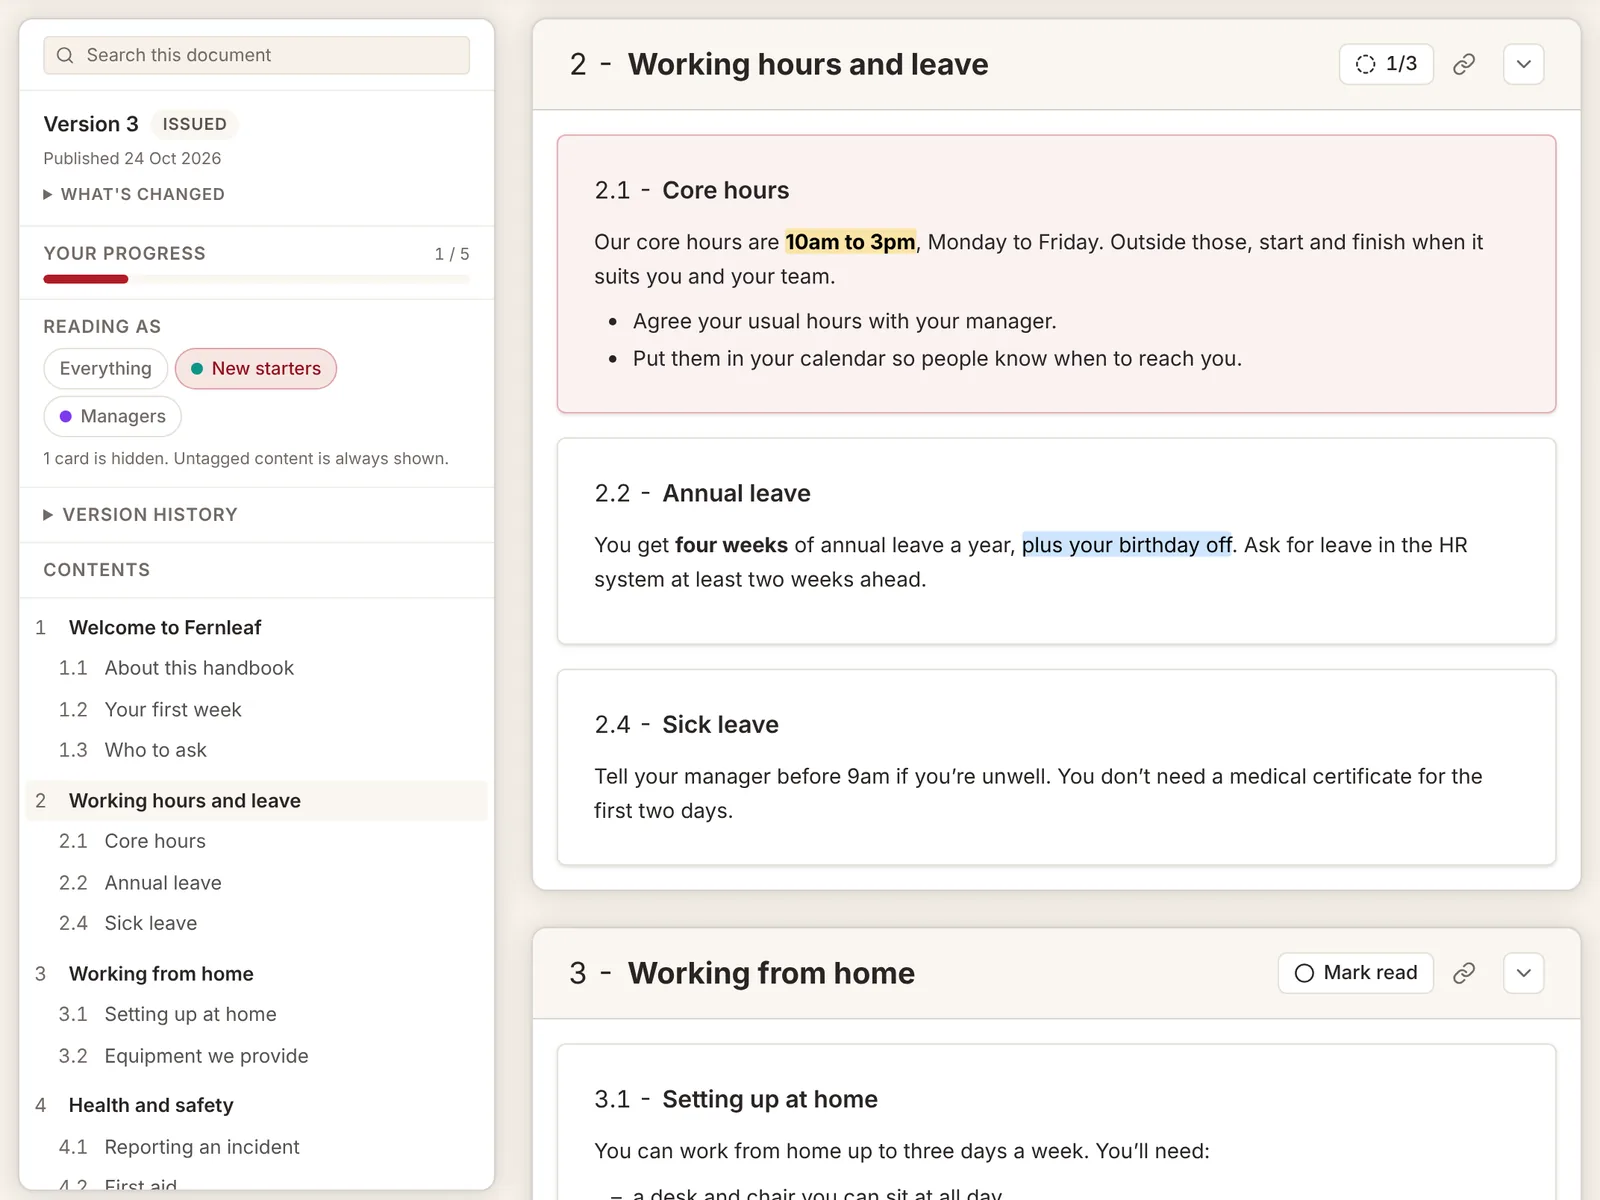Expand the Version History section

[x=140, y=514]
